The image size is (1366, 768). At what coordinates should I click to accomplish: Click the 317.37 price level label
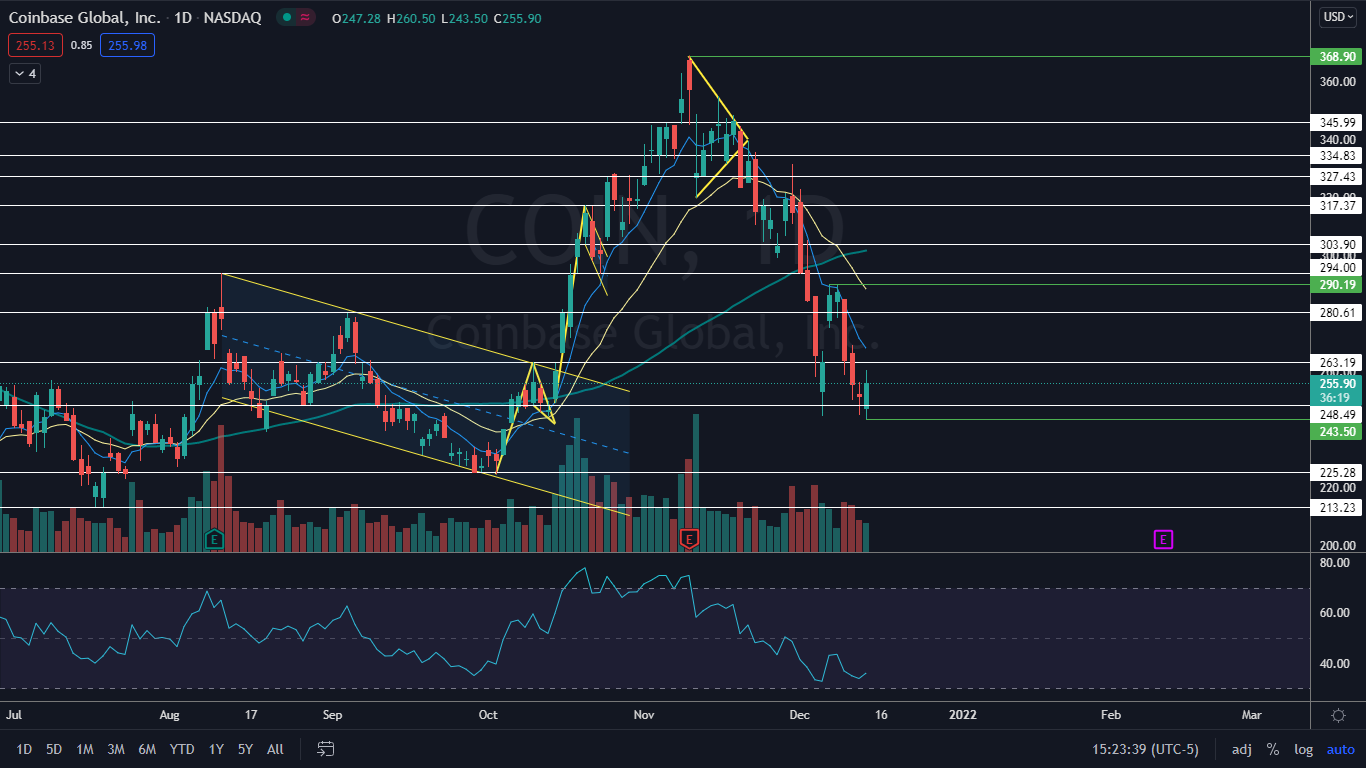tap(1337, 205)
